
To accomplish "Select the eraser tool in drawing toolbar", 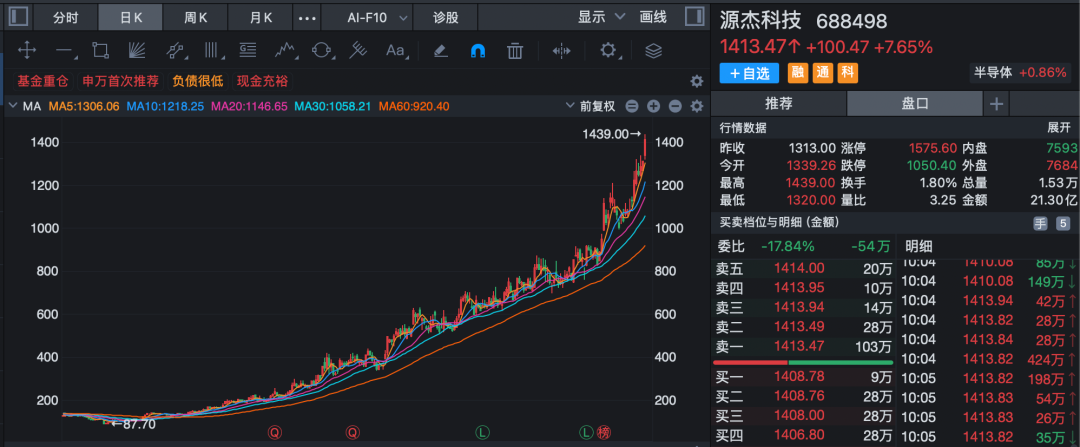I will (x=440, y=50).
